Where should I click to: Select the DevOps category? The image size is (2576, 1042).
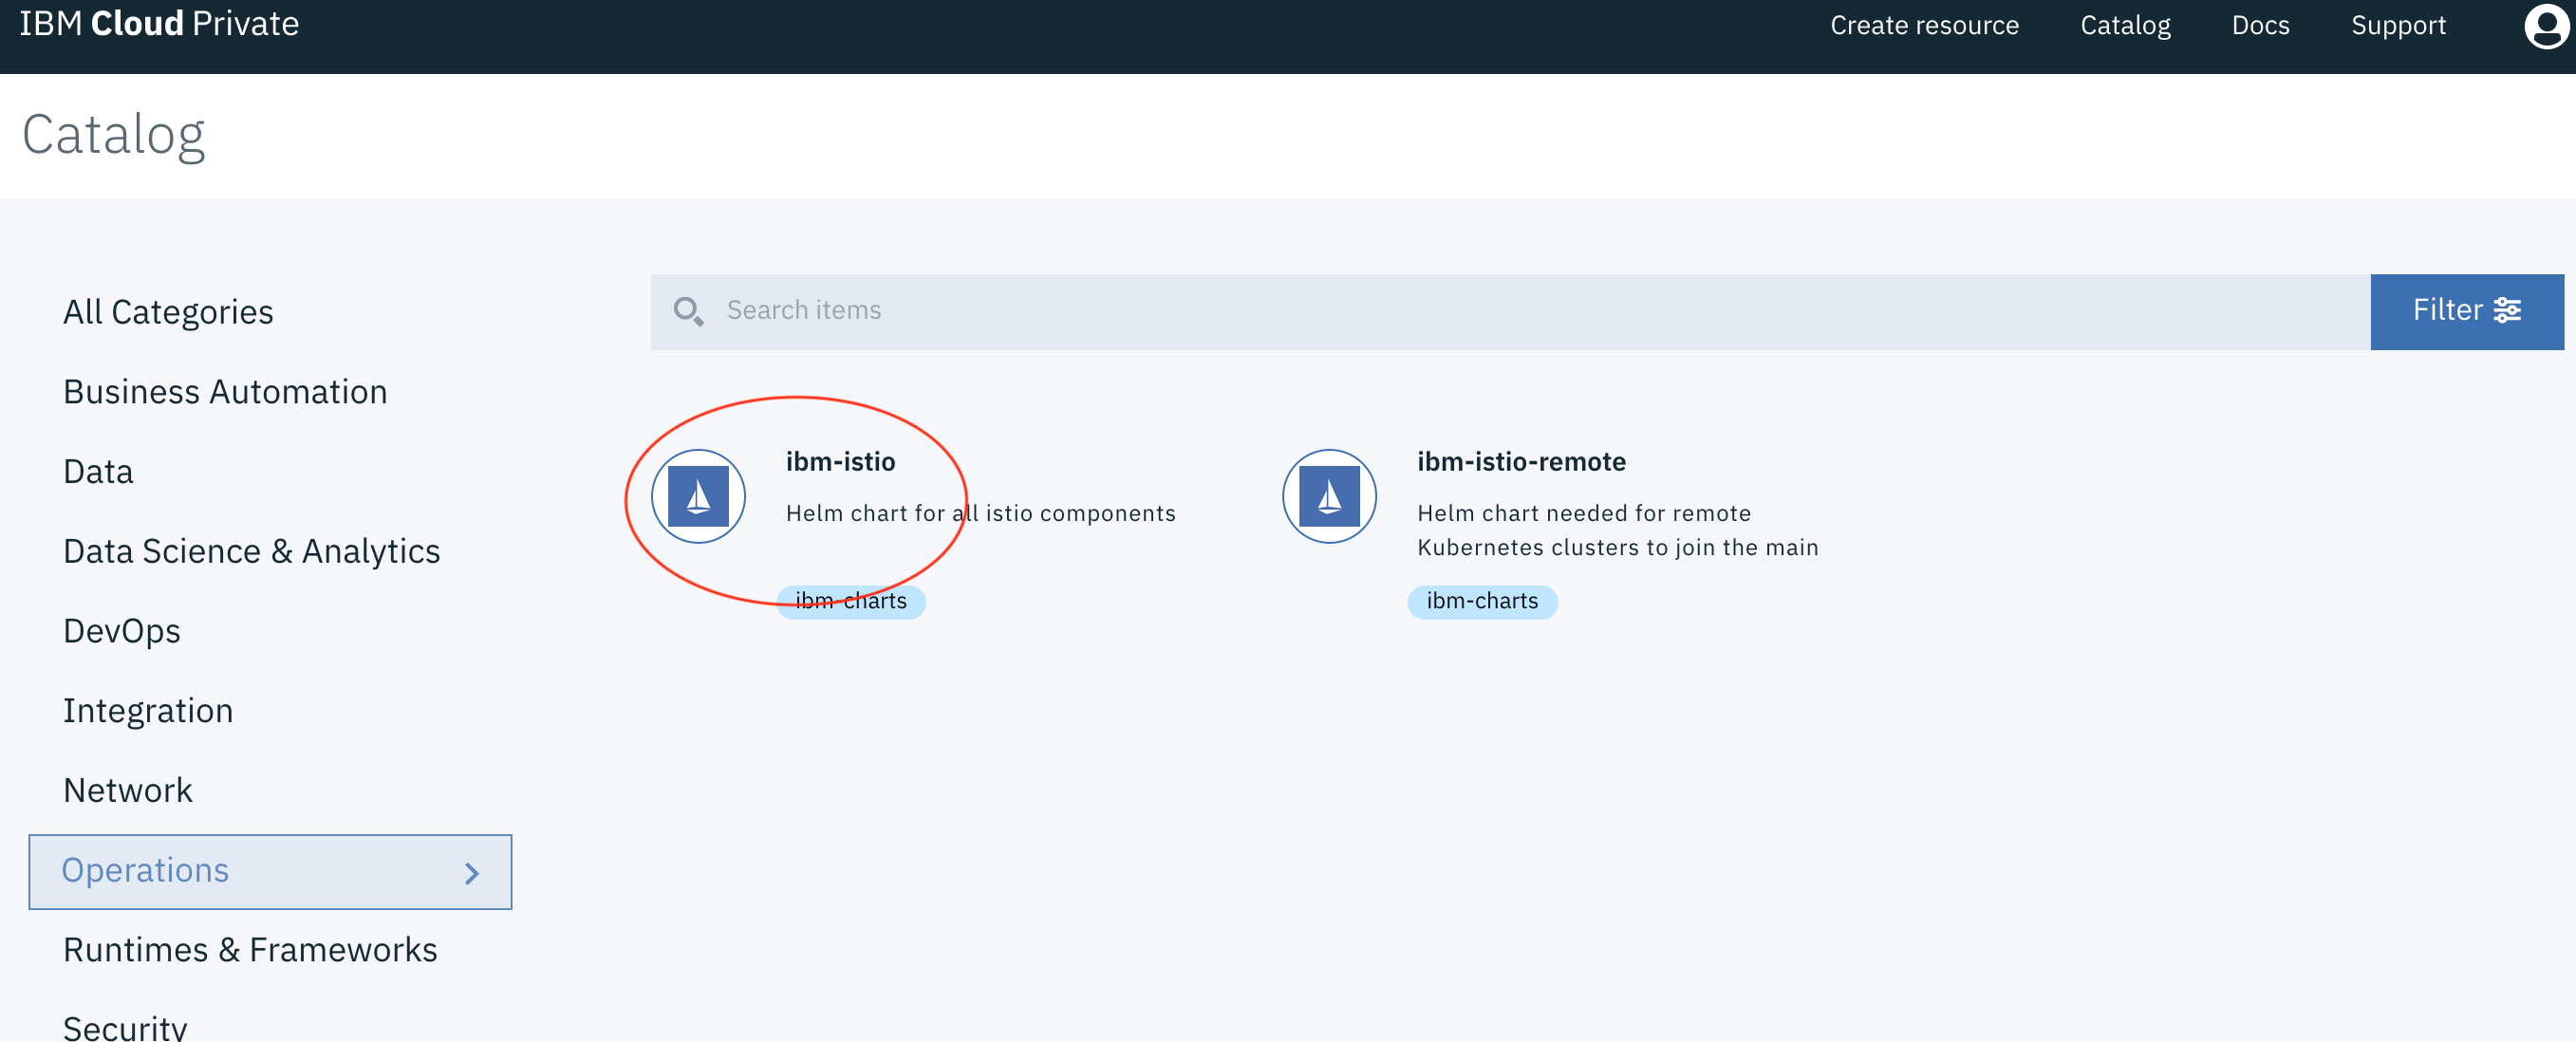(x=122, y=631)
